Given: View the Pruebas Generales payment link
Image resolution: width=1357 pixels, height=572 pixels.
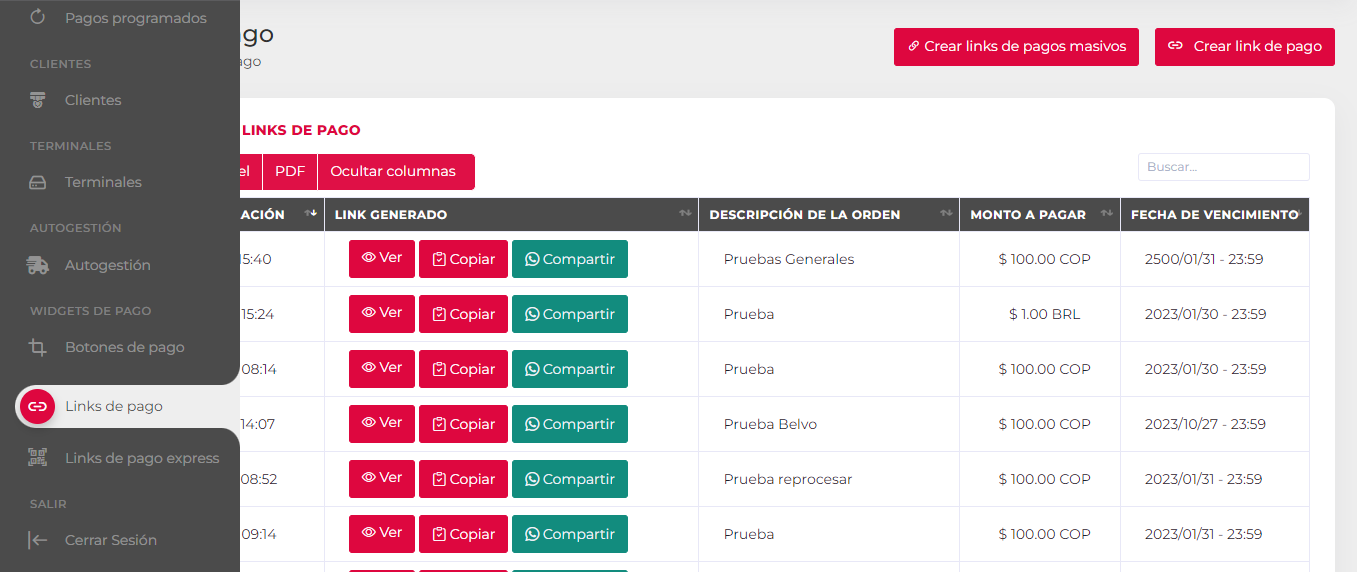Looking at the screenshot, I should tap(381, 259).
